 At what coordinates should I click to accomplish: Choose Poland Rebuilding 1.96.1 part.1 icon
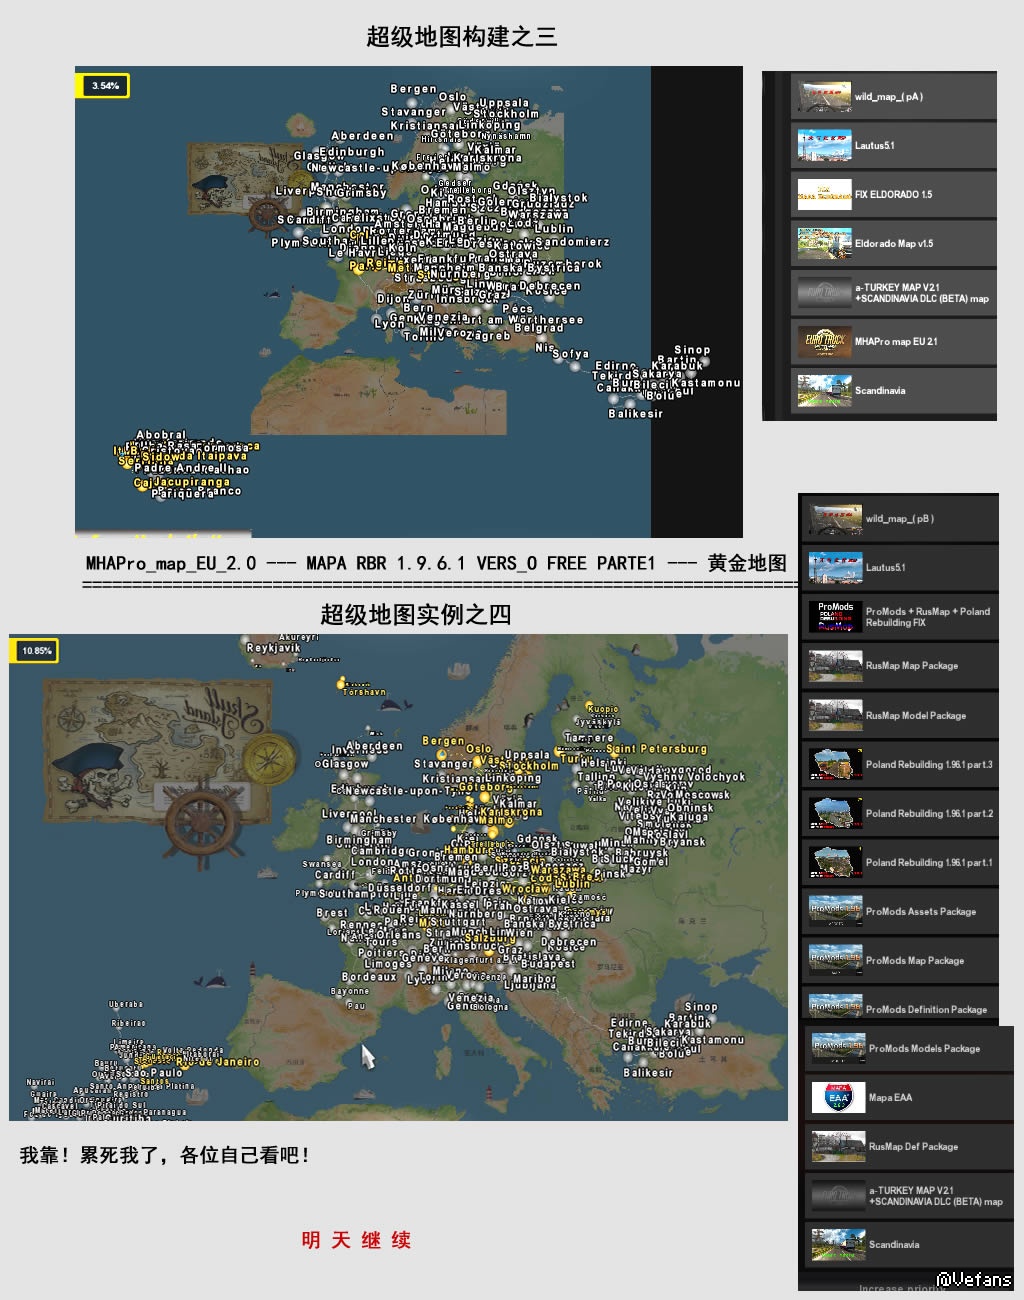pos(835,862)
